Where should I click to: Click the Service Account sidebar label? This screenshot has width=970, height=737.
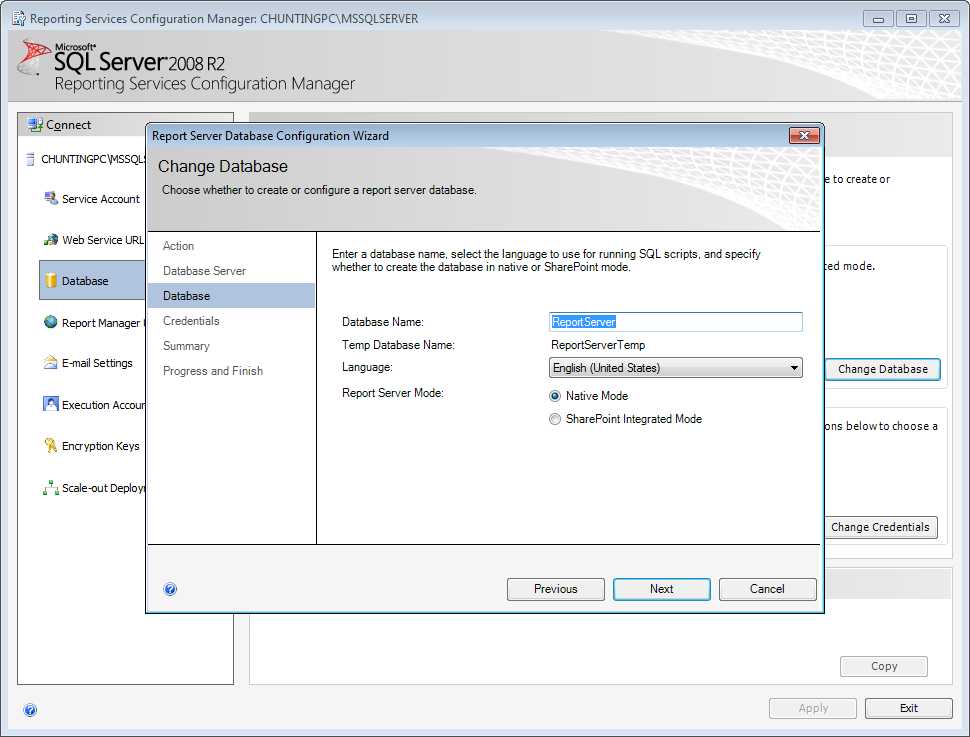tap(101, 199)
